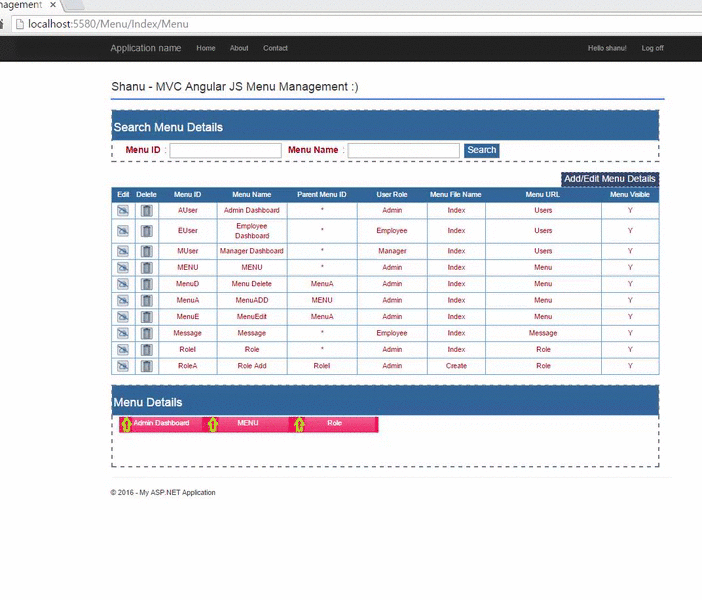Screen dimensions: 702x600
Task: Click arrow icon on Role menu item
Action: pos(300,424)
